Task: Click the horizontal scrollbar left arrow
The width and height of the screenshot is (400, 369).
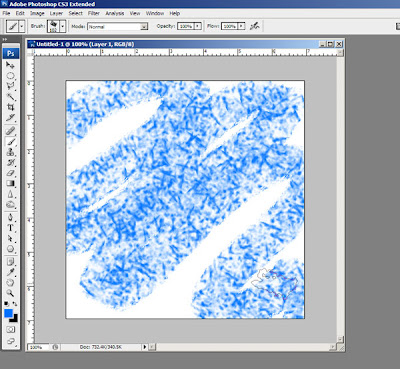Action: coord(152,347)
